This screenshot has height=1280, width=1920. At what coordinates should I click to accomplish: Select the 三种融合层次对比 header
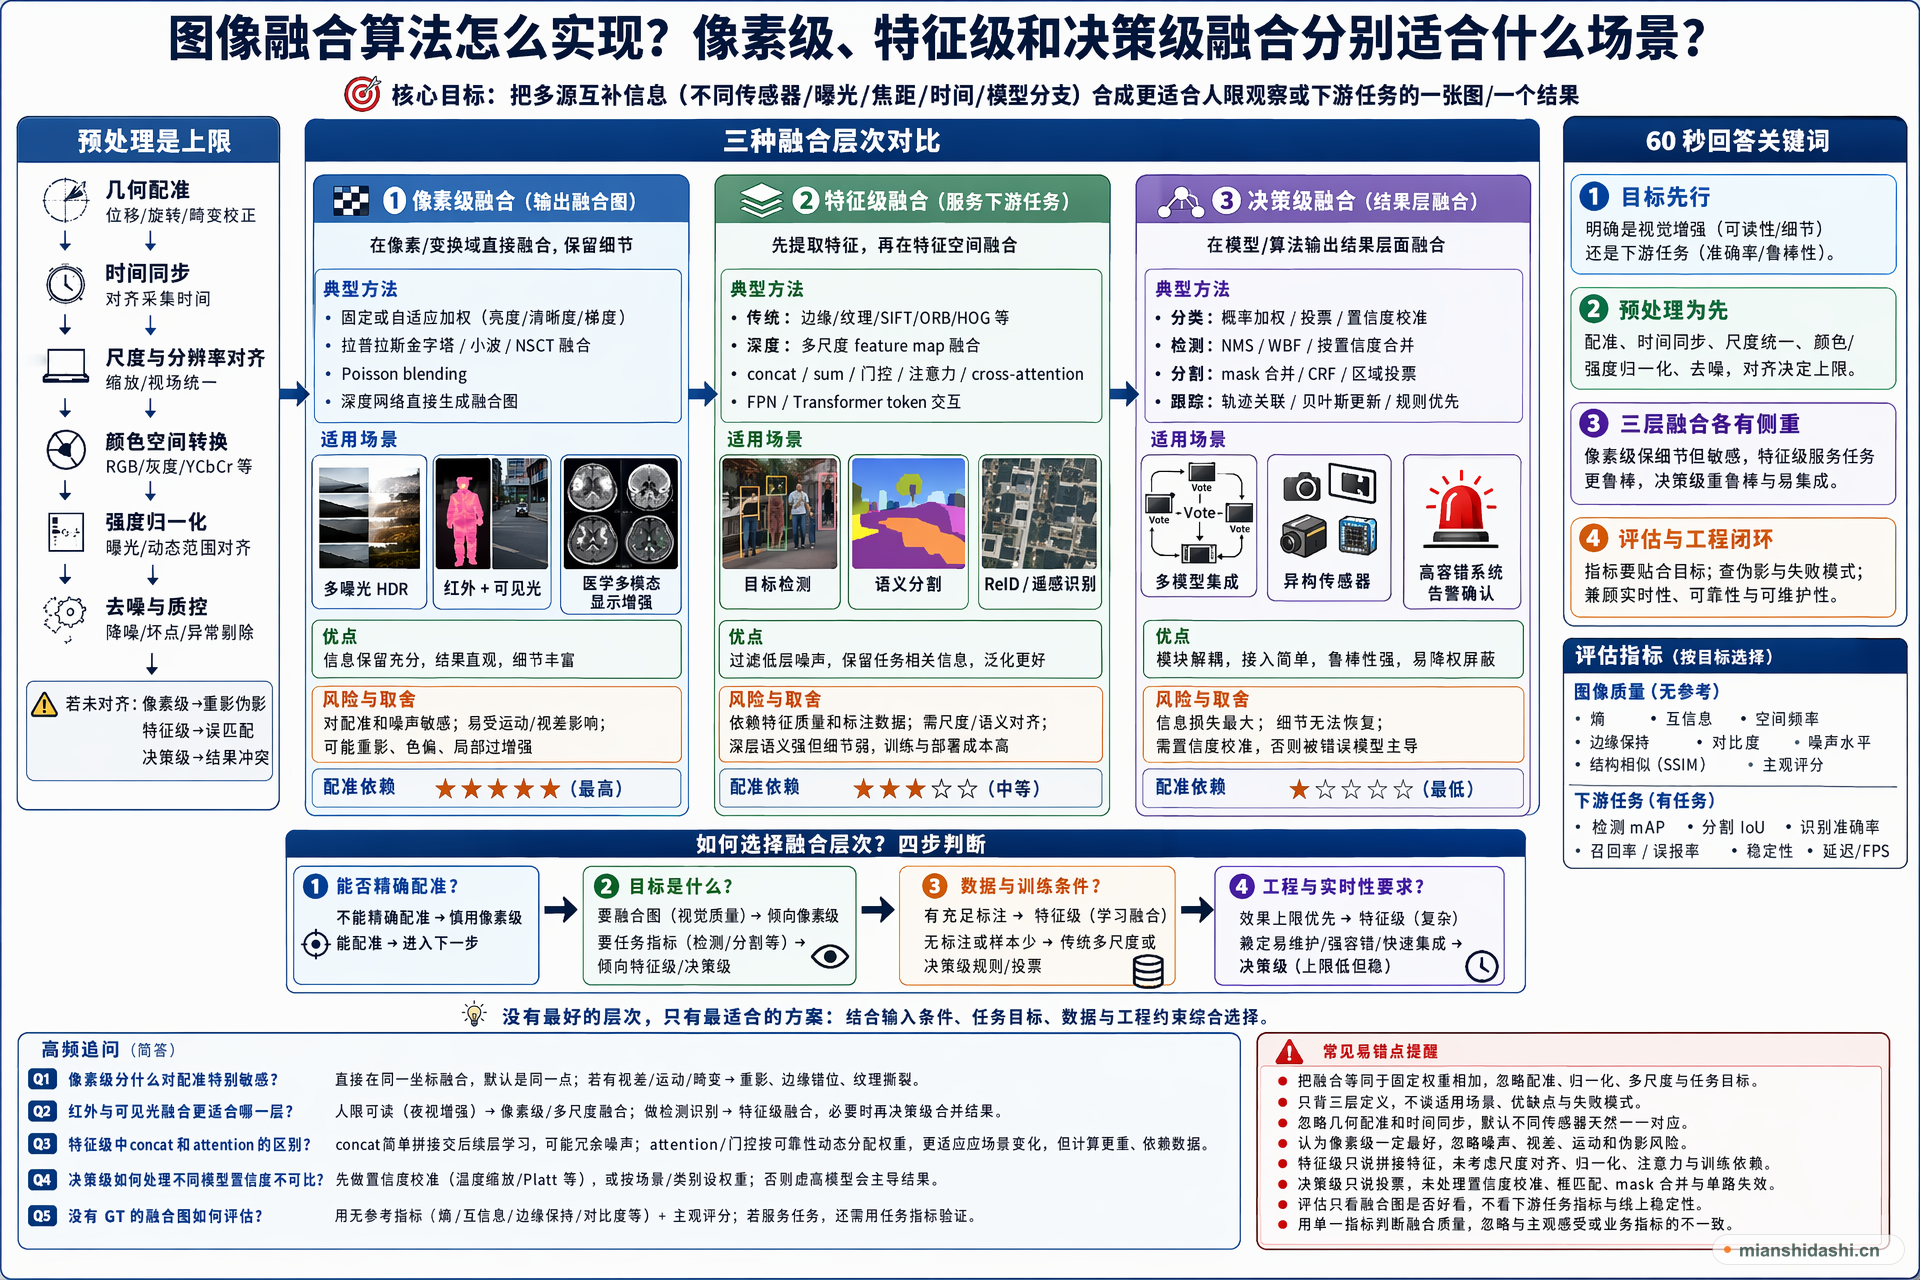[x=922, y=141]
